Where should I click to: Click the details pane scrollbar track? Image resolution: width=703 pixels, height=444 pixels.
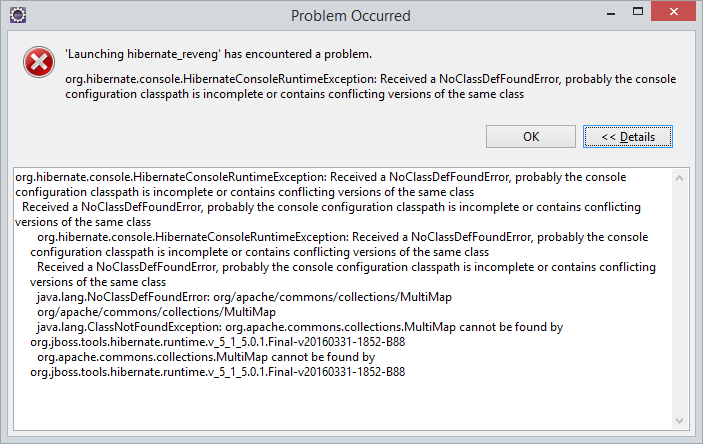click(x=679, y=300)
